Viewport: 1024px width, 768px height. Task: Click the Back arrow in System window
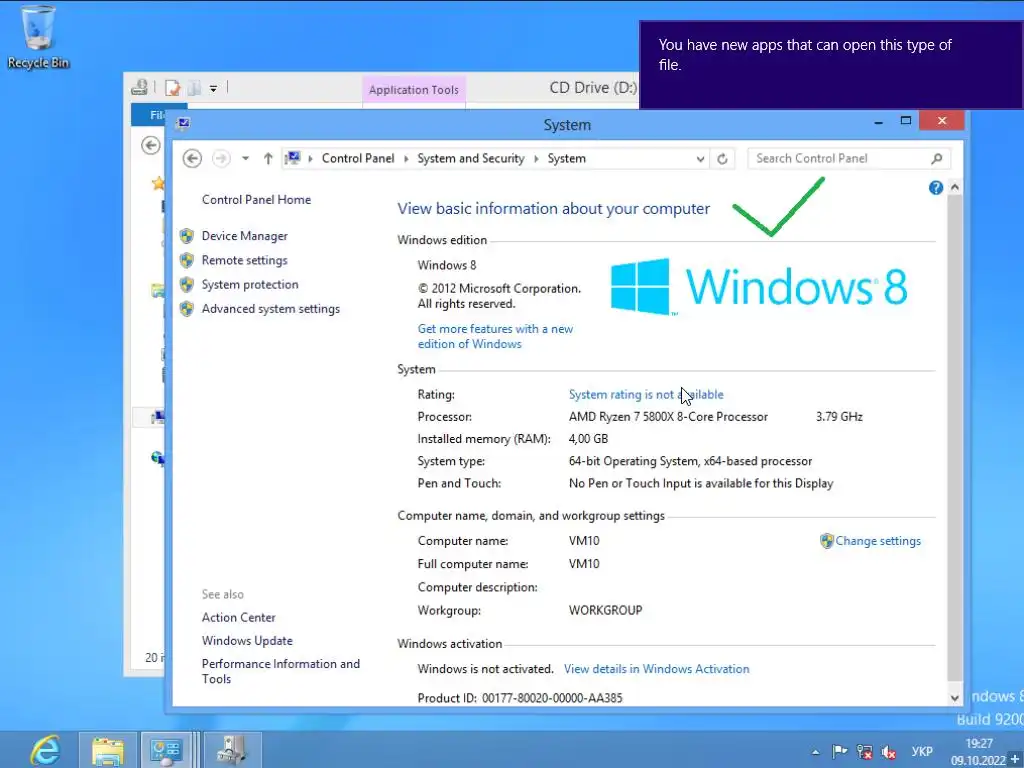(192, 159)
